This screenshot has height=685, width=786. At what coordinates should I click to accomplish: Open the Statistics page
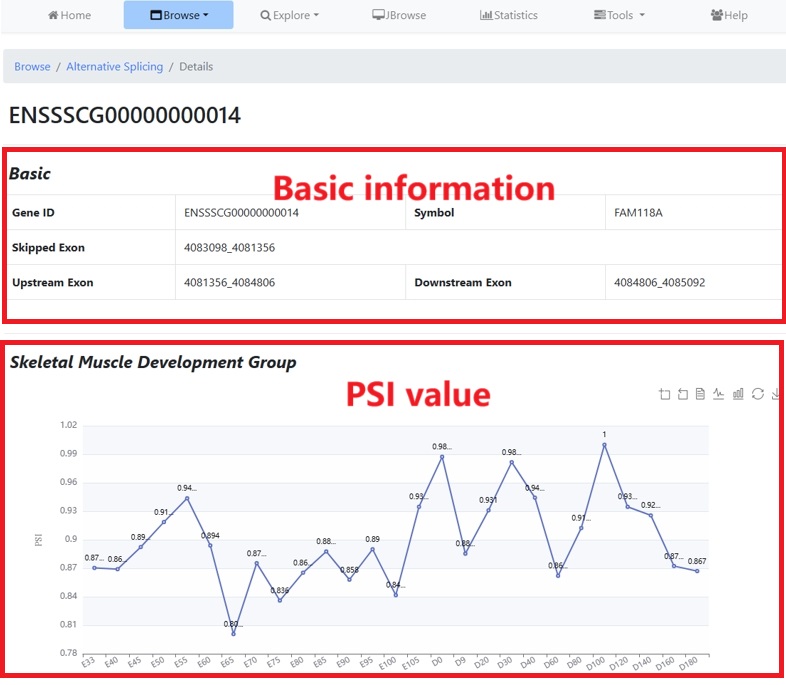(508, 15)
